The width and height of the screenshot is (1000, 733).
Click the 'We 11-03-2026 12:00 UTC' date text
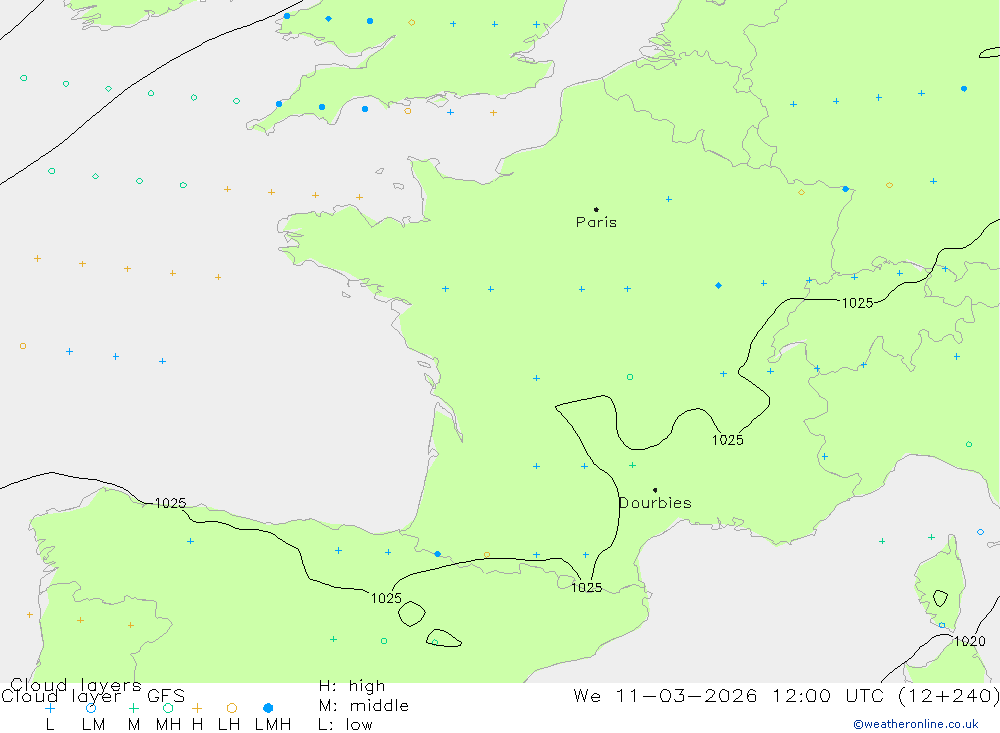tap(731, 695)
